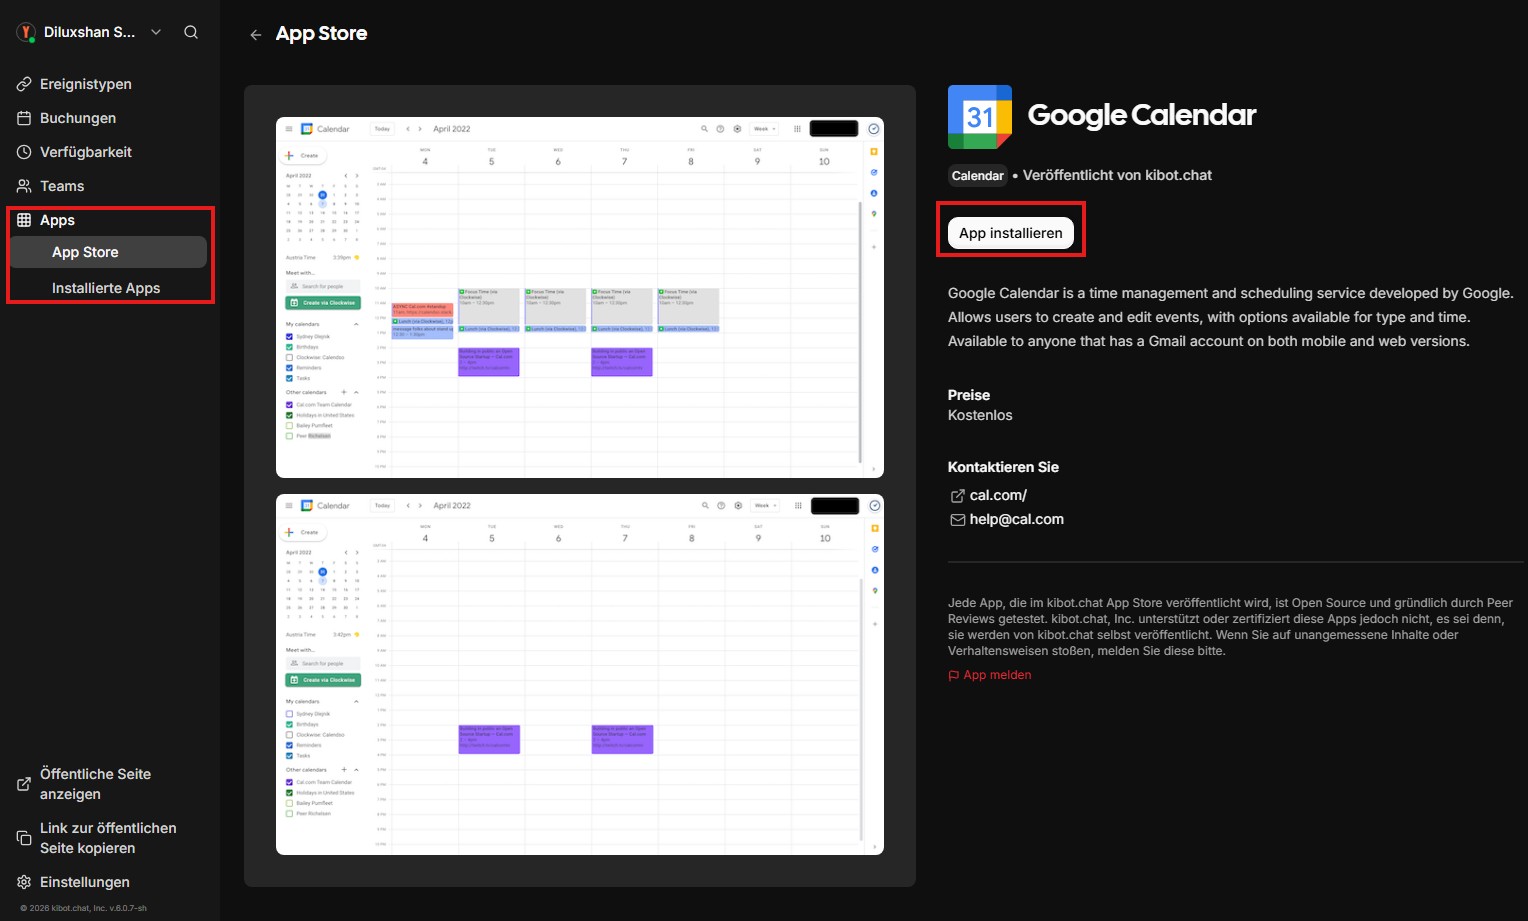Viewport: 1528px width, 921px height.
Task: Click Link zur öffentlichen Seite kopieren
Action: coord(108,838)
